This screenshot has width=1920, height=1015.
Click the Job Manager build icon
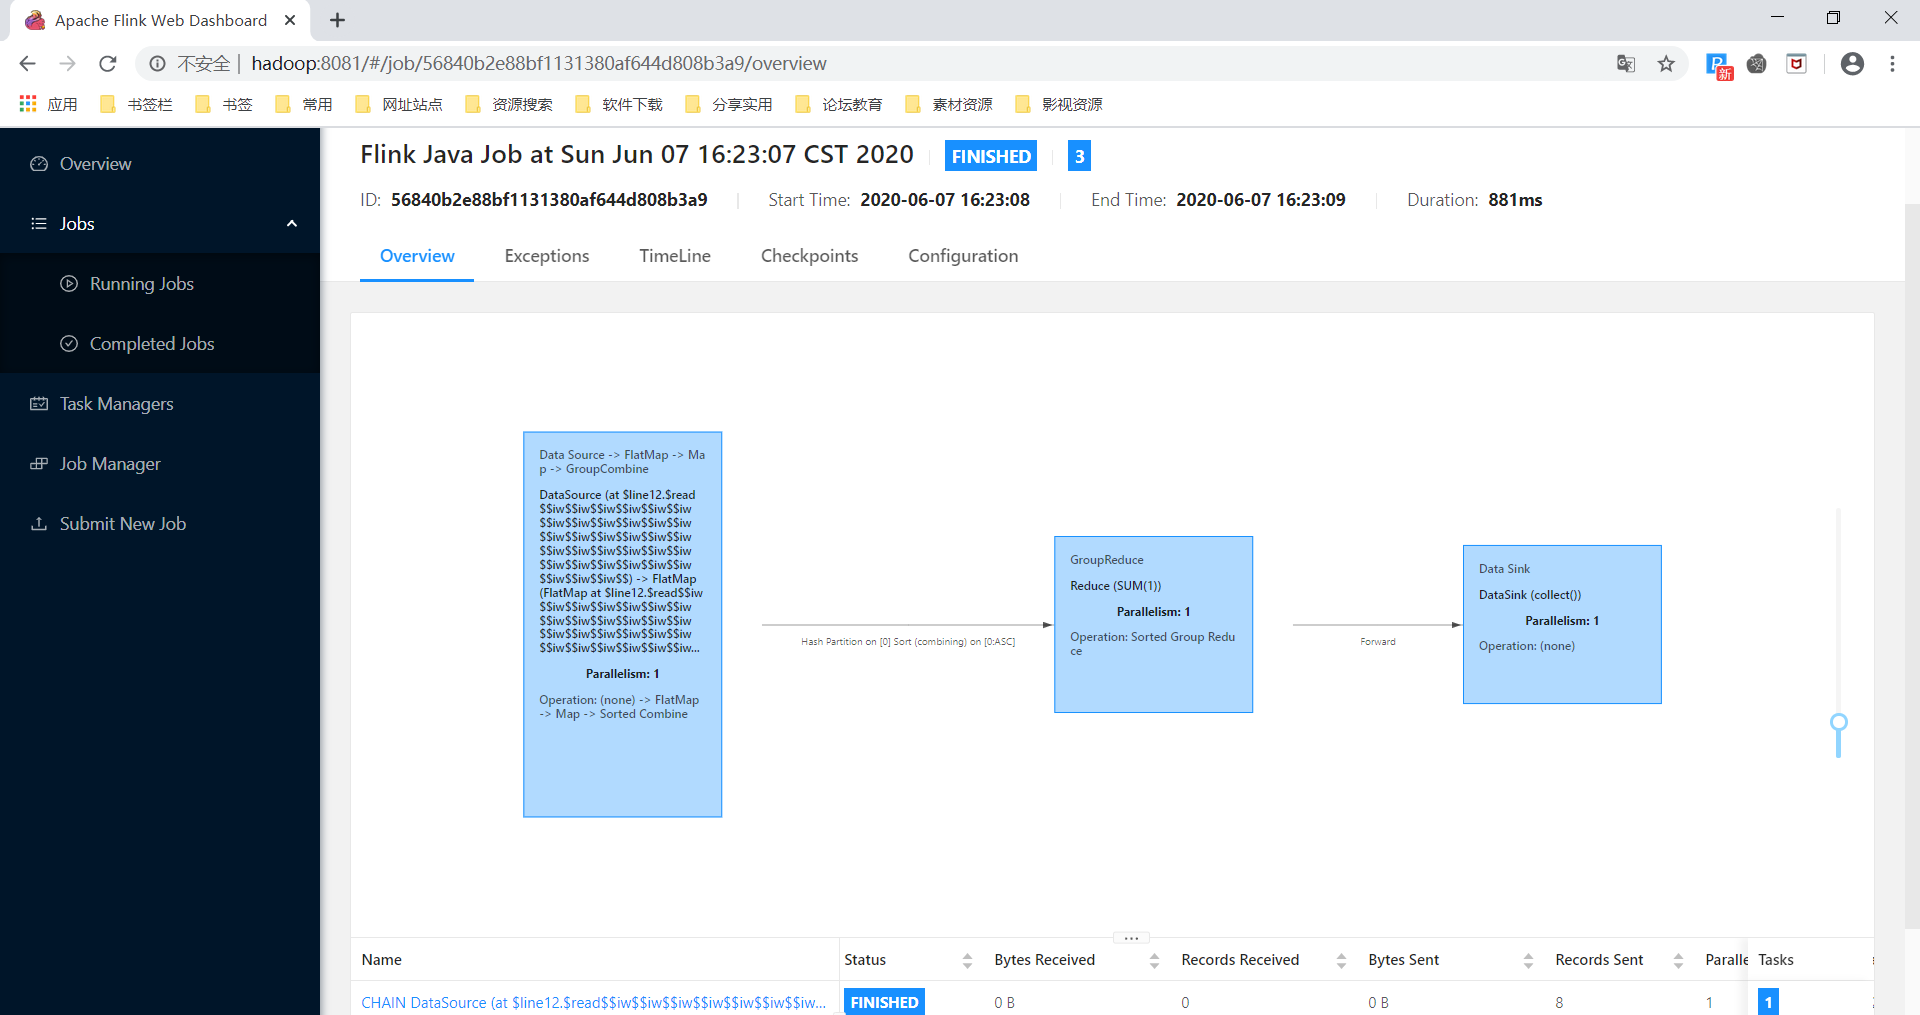pyautogui.click(x=39, y=464)
